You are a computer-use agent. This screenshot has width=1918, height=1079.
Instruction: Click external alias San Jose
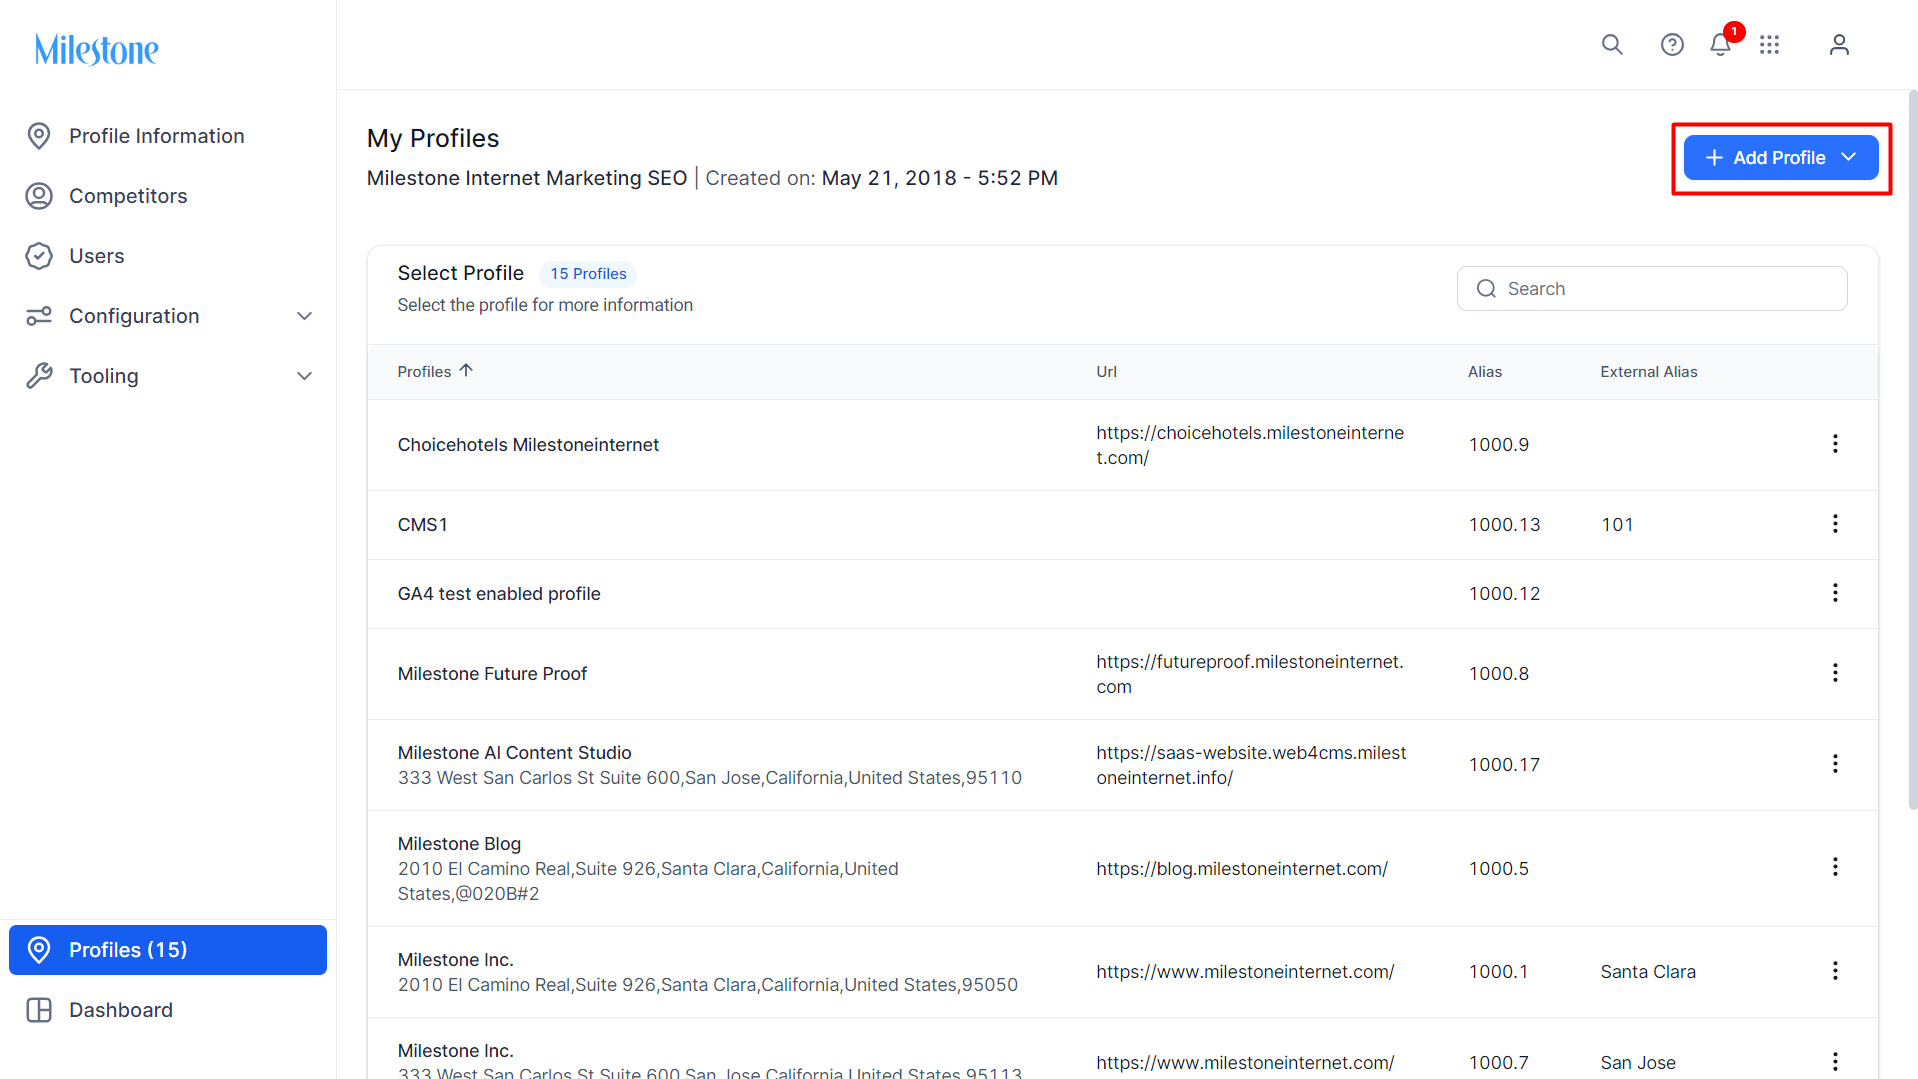tap(1638, 1063)
